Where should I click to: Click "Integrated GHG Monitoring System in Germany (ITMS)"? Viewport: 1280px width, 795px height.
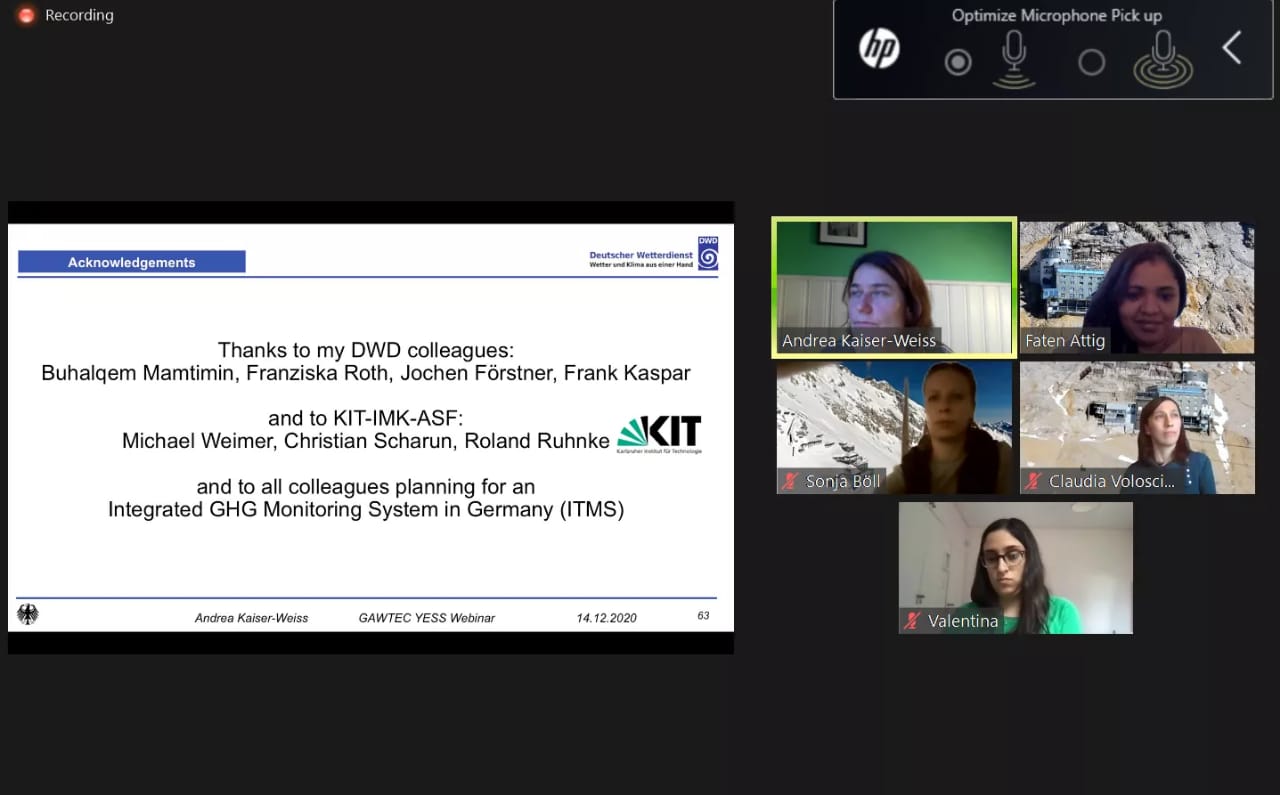tap(366, 510)
